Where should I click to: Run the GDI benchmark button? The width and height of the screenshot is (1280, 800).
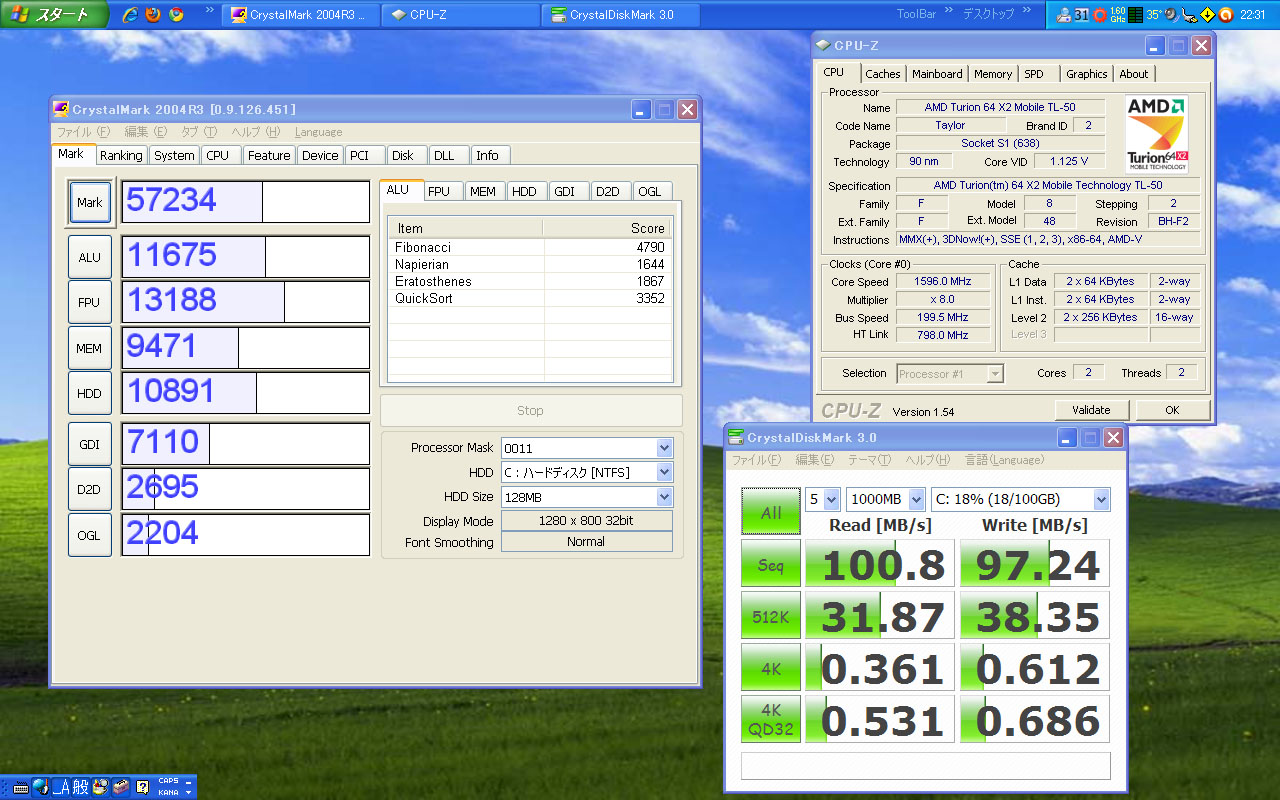click(x=90, y=444)
